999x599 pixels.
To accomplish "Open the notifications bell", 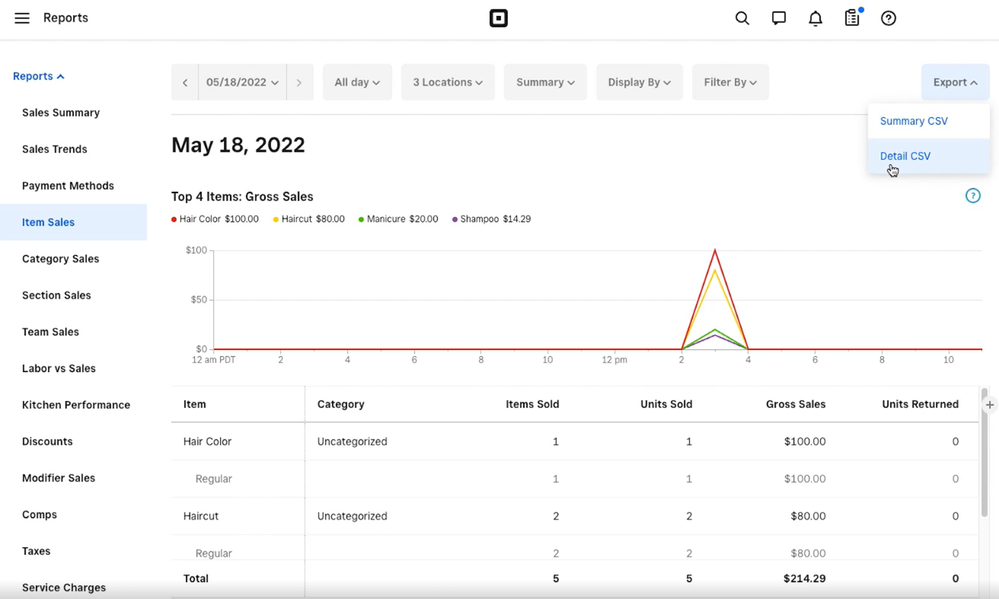I will [816, 18].
